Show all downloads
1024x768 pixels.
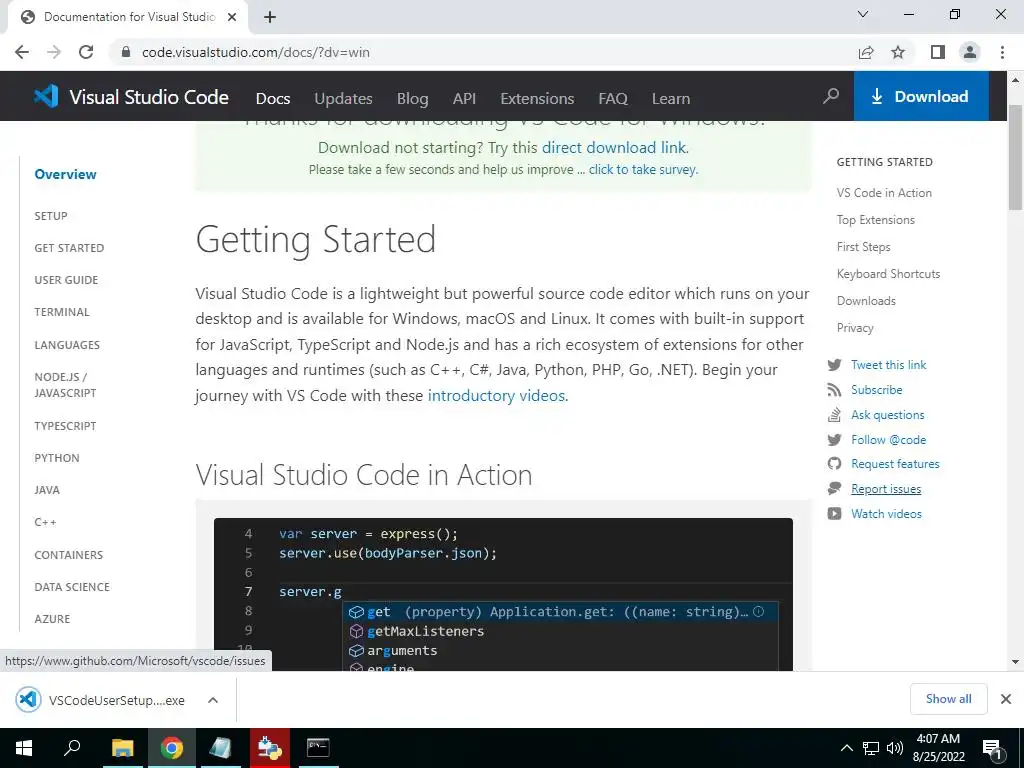pyautogui.click(x=948, y=699)
